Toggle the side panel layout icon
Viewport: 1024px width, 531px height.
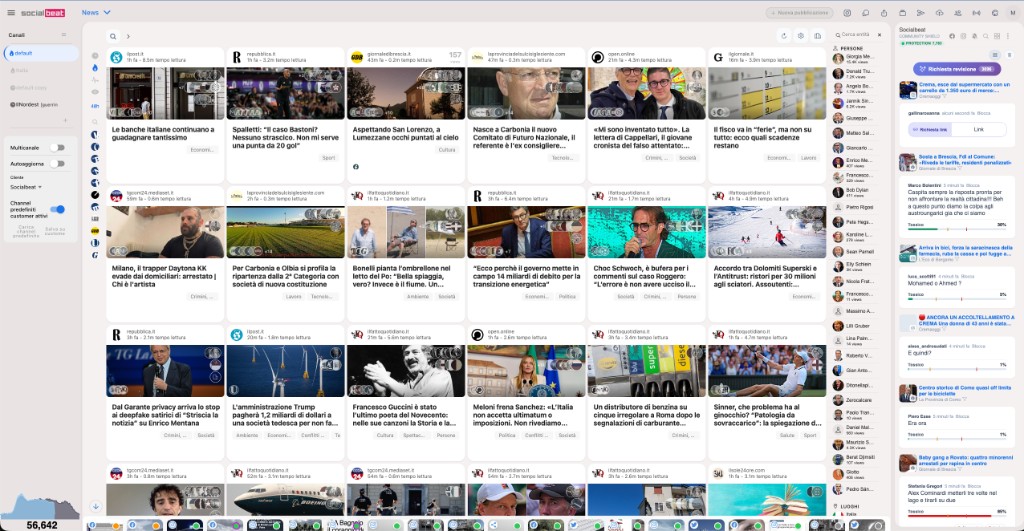pos(817,36)
